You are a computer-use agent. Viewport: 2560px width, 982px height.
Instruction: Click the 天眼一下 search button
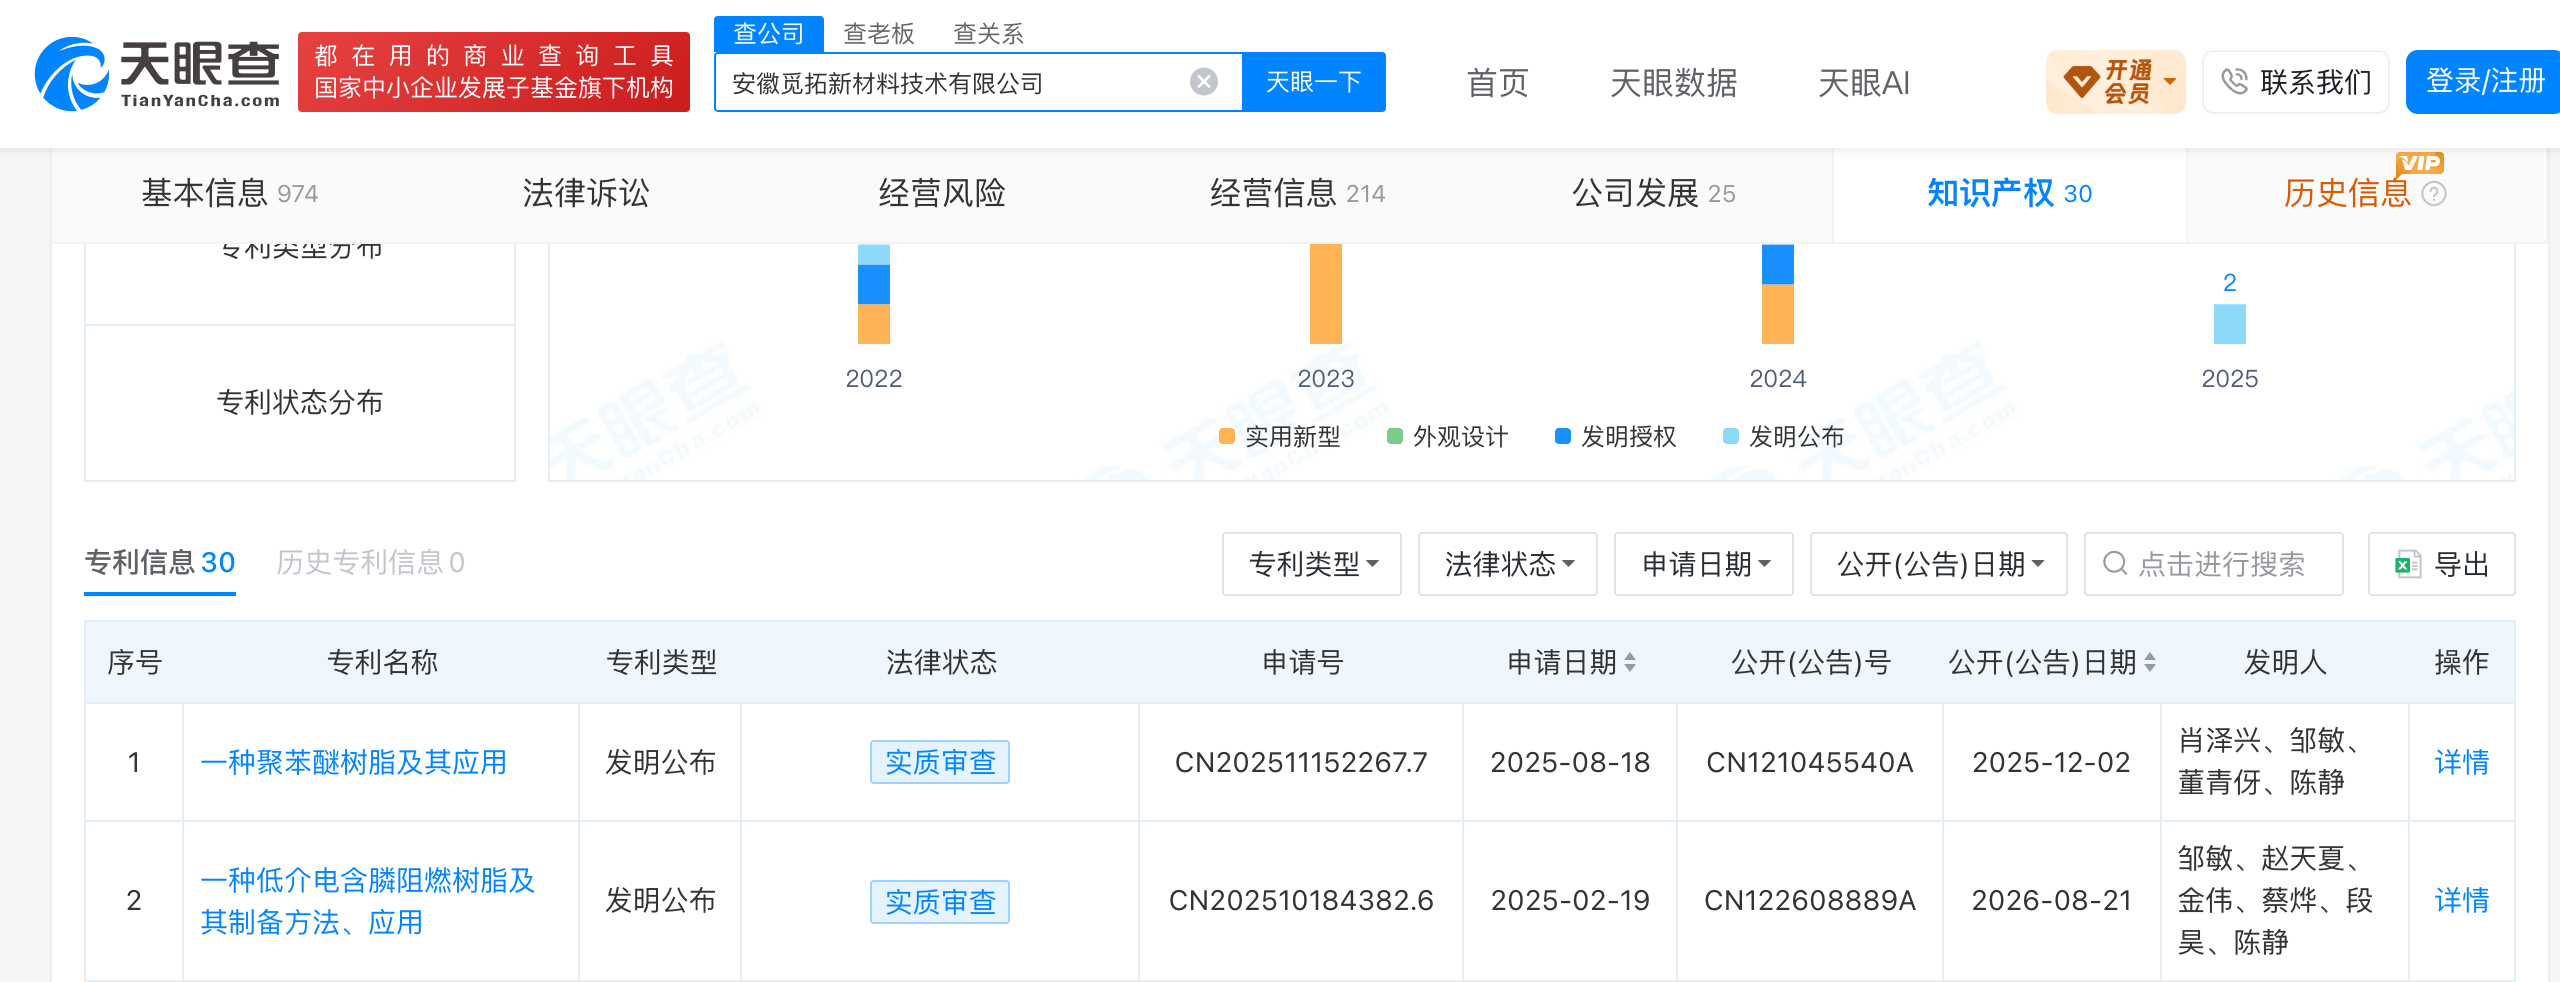[x=1314, y=82]
